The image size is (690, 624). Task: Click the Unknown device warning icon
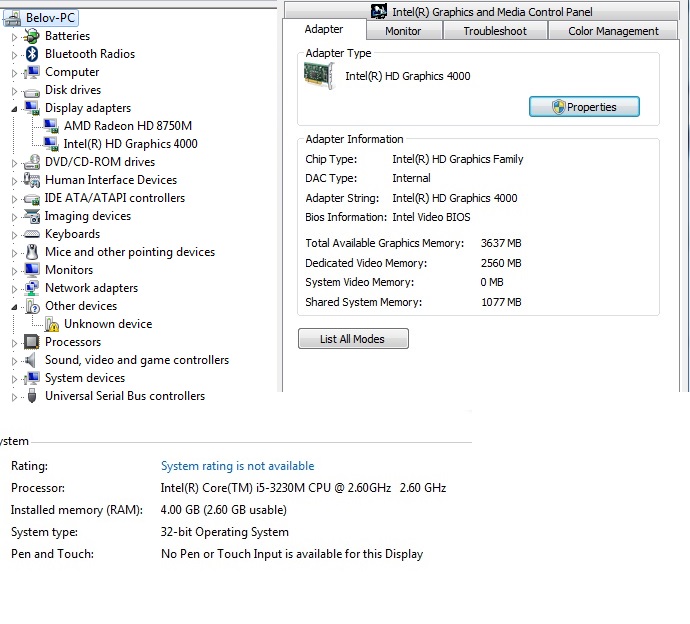(x=51, y=324)
